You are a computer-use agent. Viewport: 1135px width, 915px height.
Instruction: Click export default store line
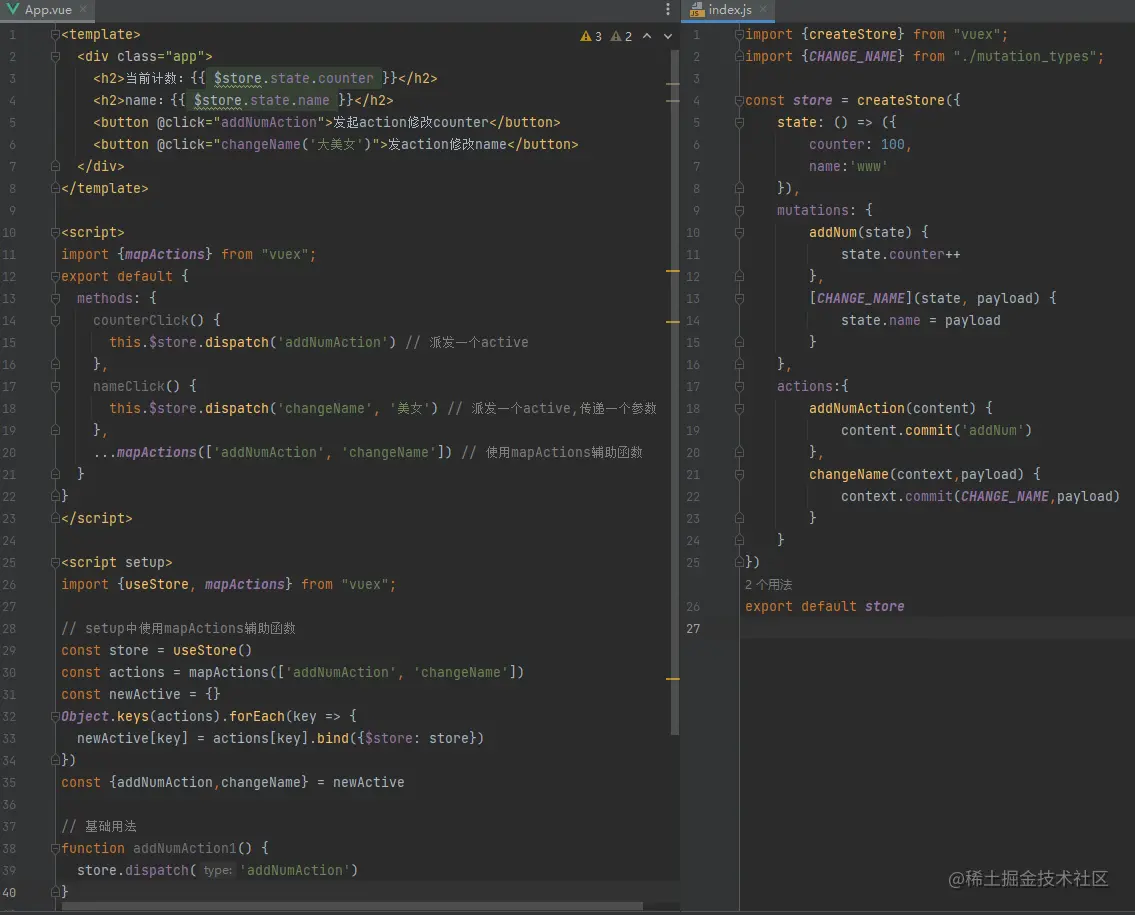coord(824,606)
